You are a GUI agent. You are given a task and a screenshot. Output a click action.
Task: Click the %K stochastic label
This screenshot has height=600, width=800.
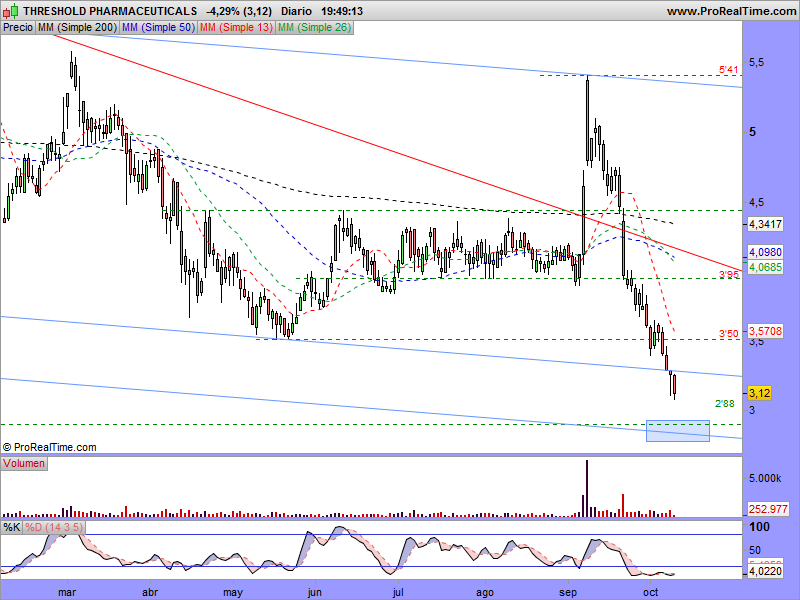tap(11, 527)
